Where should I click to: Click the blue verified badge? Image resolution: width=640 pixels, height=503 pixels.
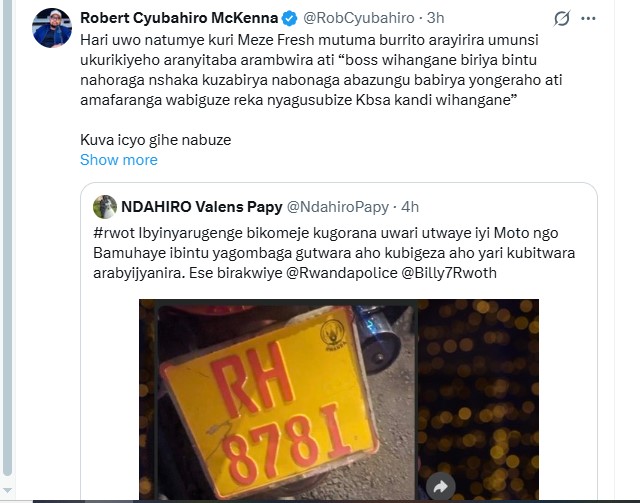(290, 18)
